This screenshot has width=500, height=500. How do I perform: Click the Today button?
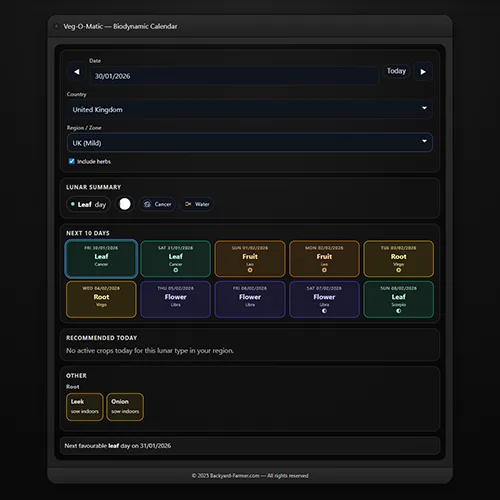[396, 71]
